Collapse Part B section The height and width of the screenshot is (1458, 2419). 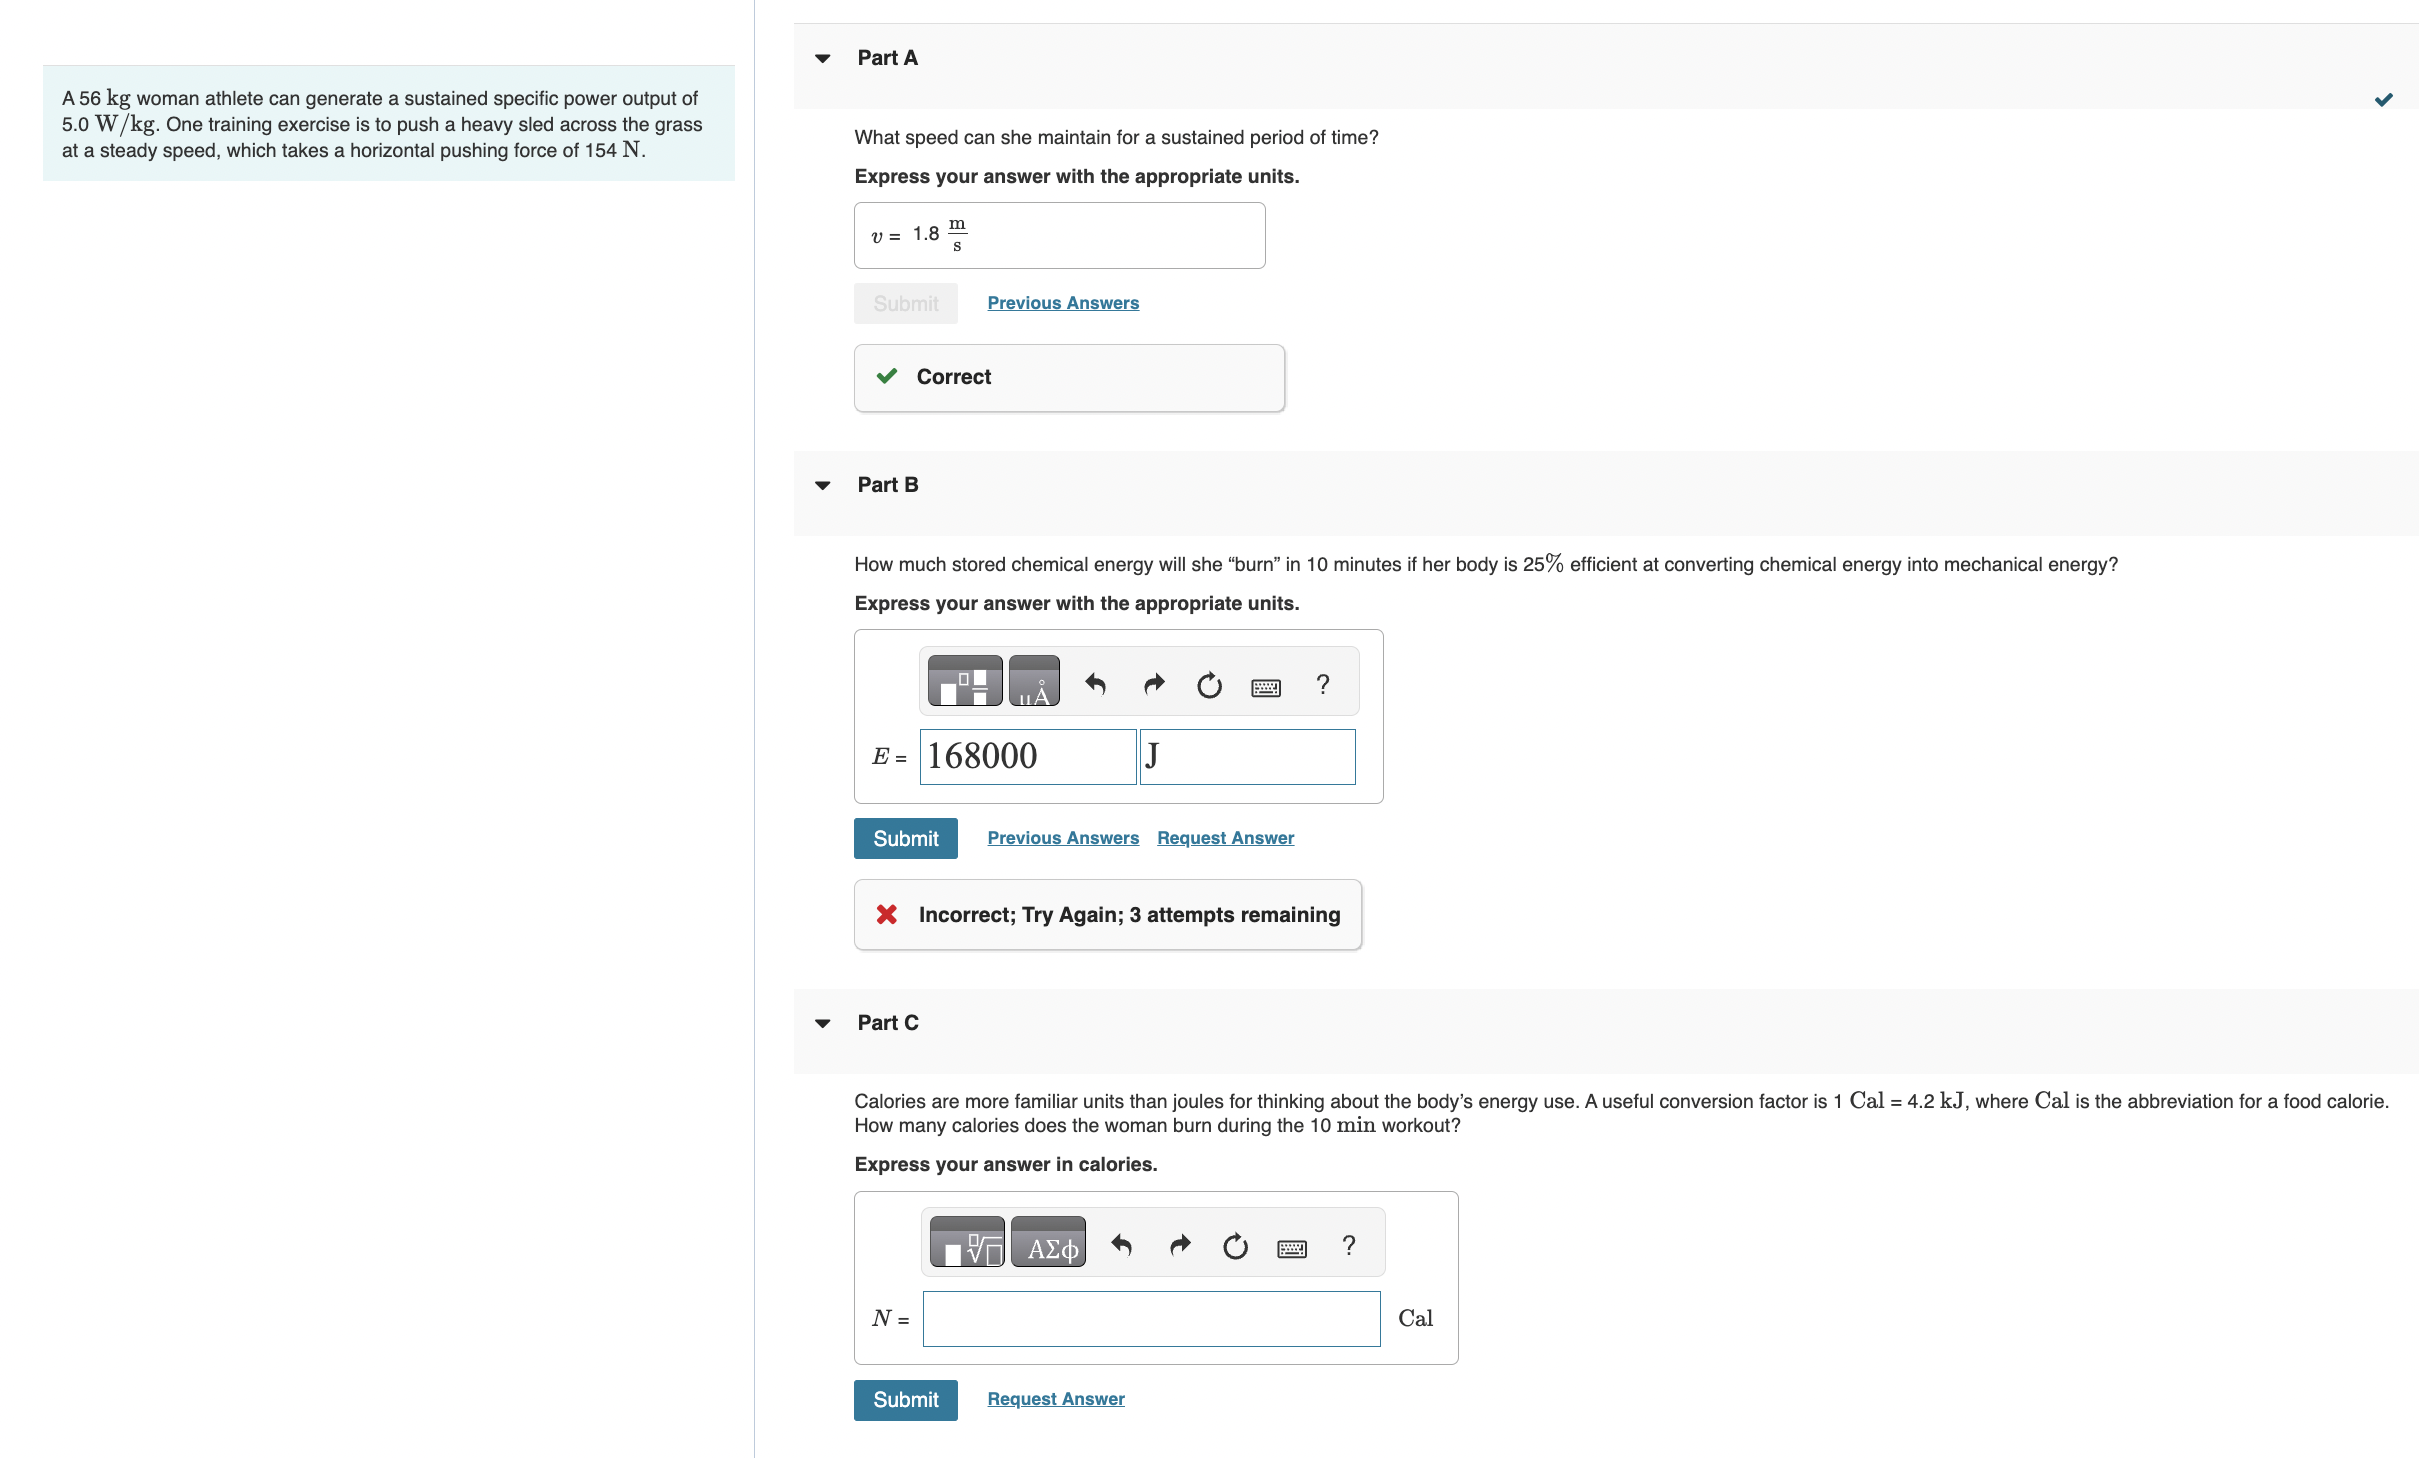[823, 485]
